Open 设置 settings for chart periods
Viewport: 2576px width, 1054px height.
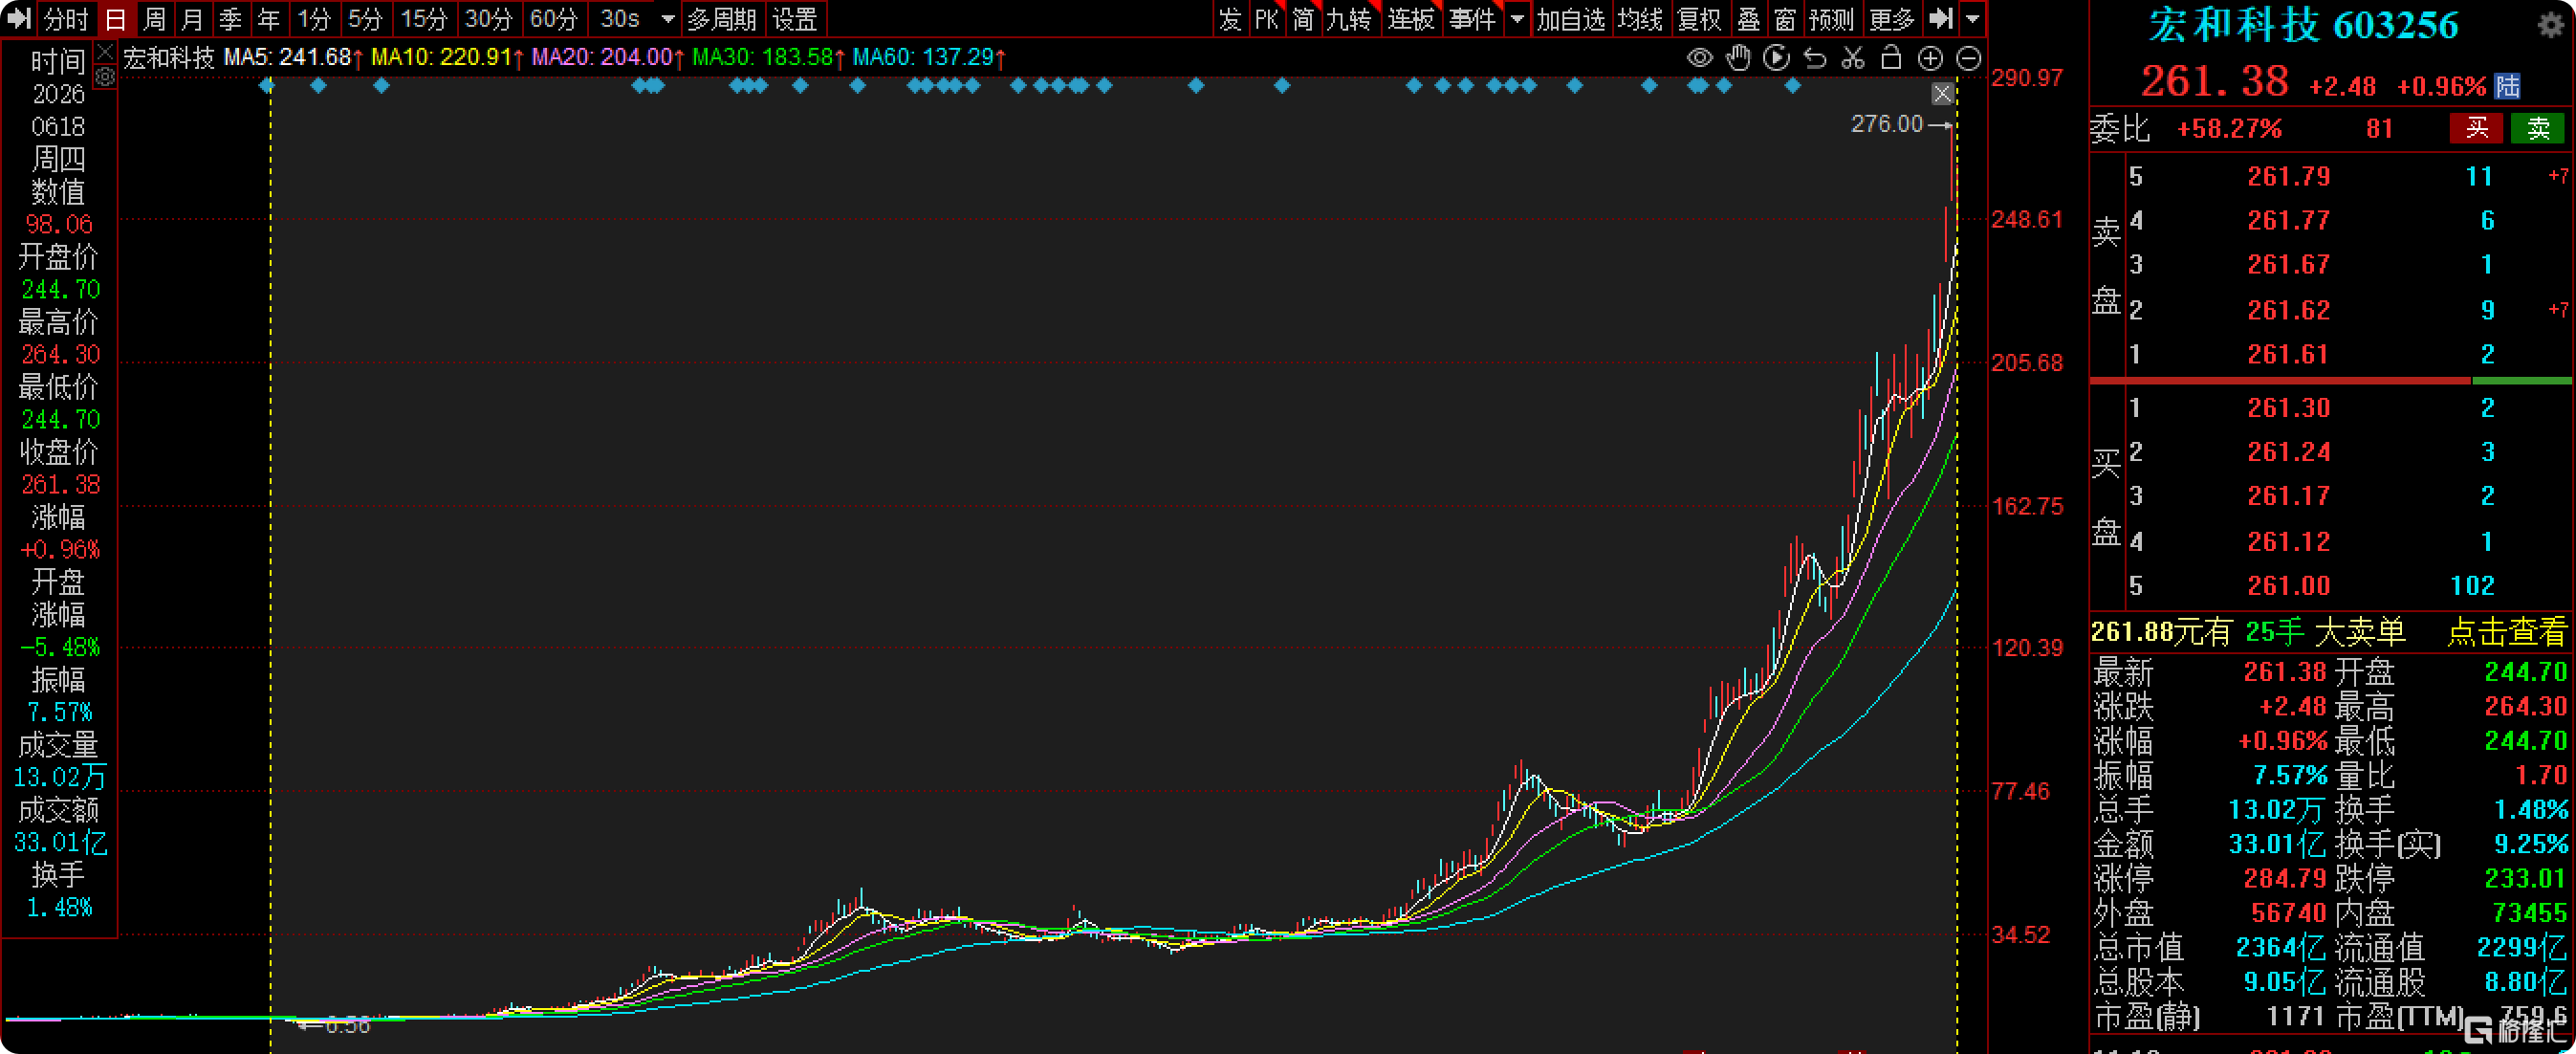(x=795, y=18)
